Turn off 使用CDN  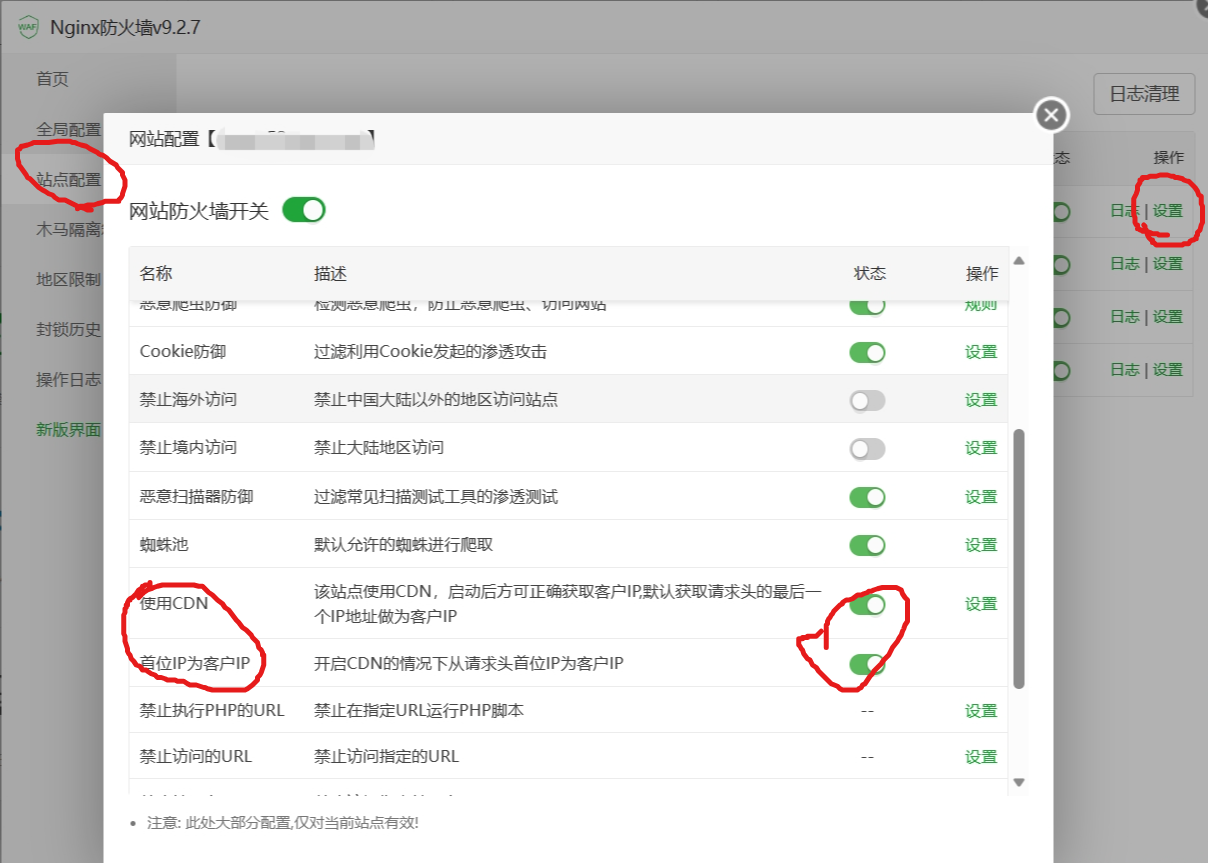[866, 604]
